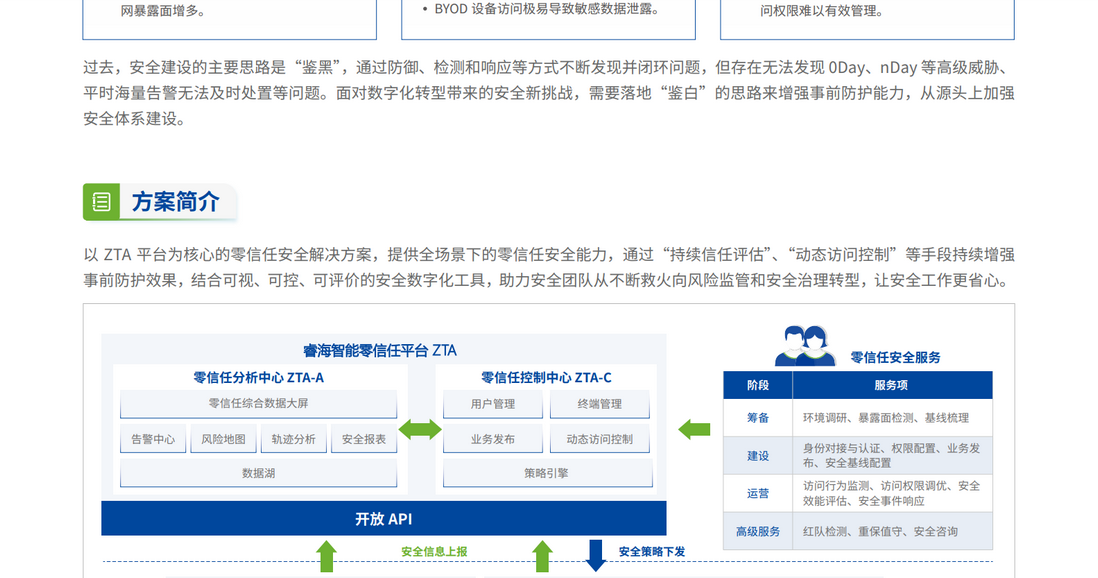Click the 身份对接与认证 service cell

[891, 455]
